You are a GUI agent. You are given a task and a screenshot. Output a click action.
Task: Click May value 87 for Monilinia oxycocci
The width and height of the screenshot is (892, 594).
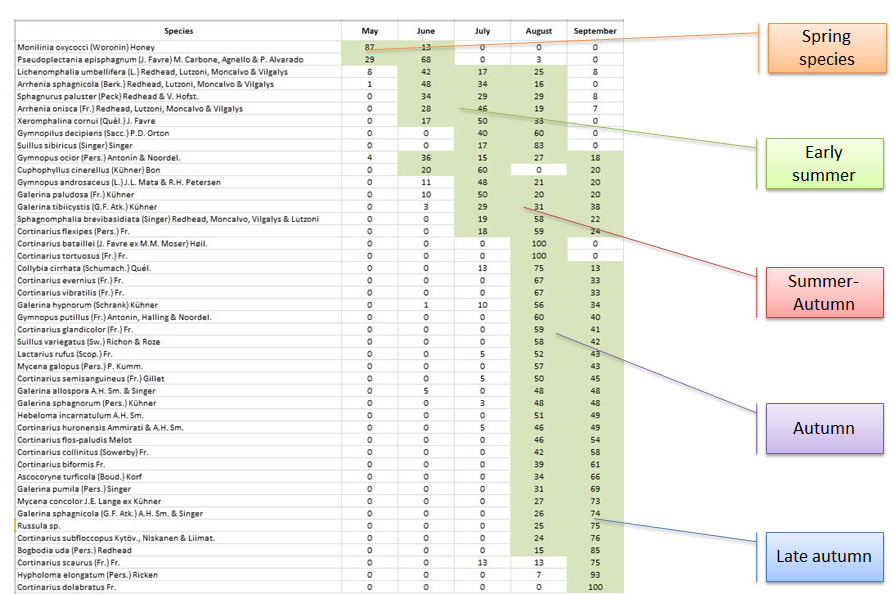point(369,47)
